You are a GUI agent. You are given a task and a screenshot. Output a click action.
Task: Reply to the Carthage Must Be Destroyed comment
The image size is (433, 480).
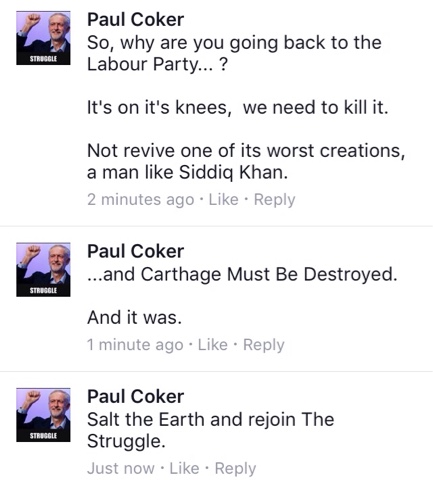pos(264,345)
